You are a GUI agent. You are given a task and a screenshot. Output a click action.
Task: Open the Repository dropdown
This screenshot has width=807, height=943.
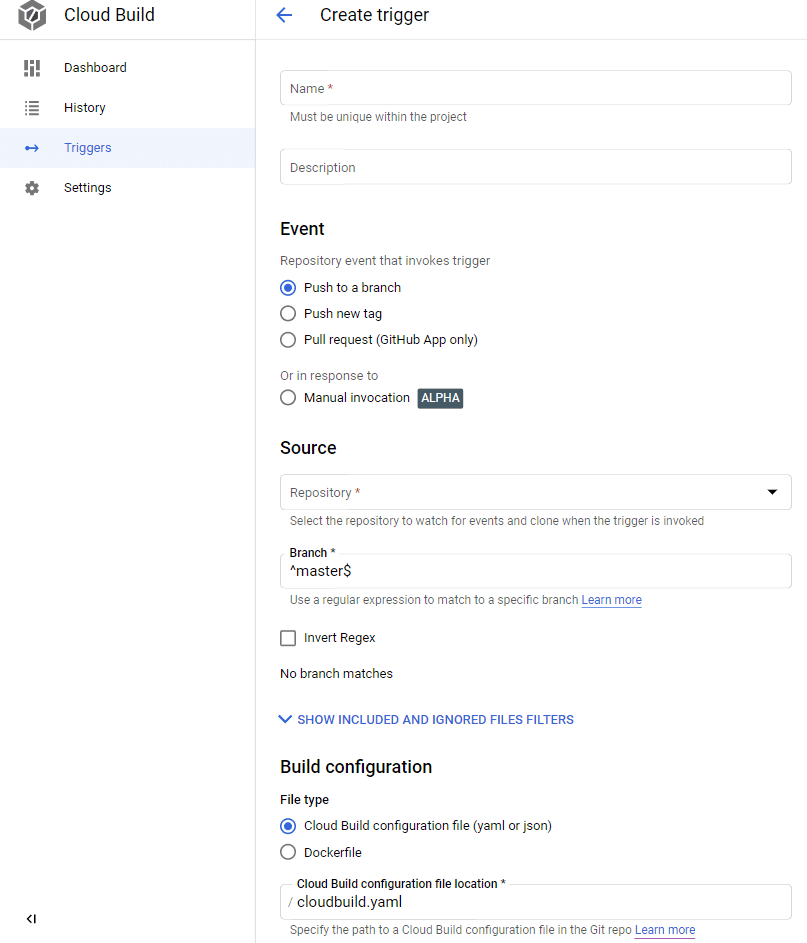[x=536, y=492]
